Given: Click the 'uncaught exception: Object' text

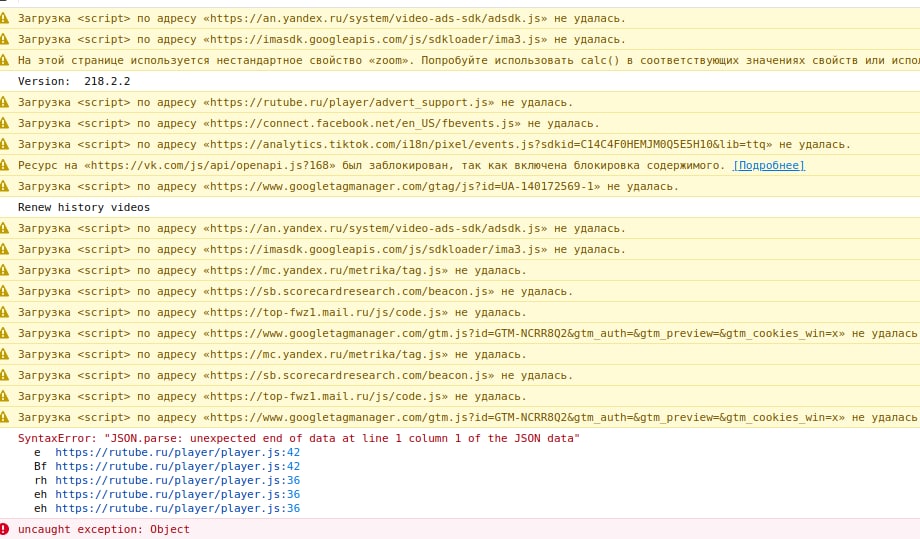Looking at the screenshot, I should (104, 529).
